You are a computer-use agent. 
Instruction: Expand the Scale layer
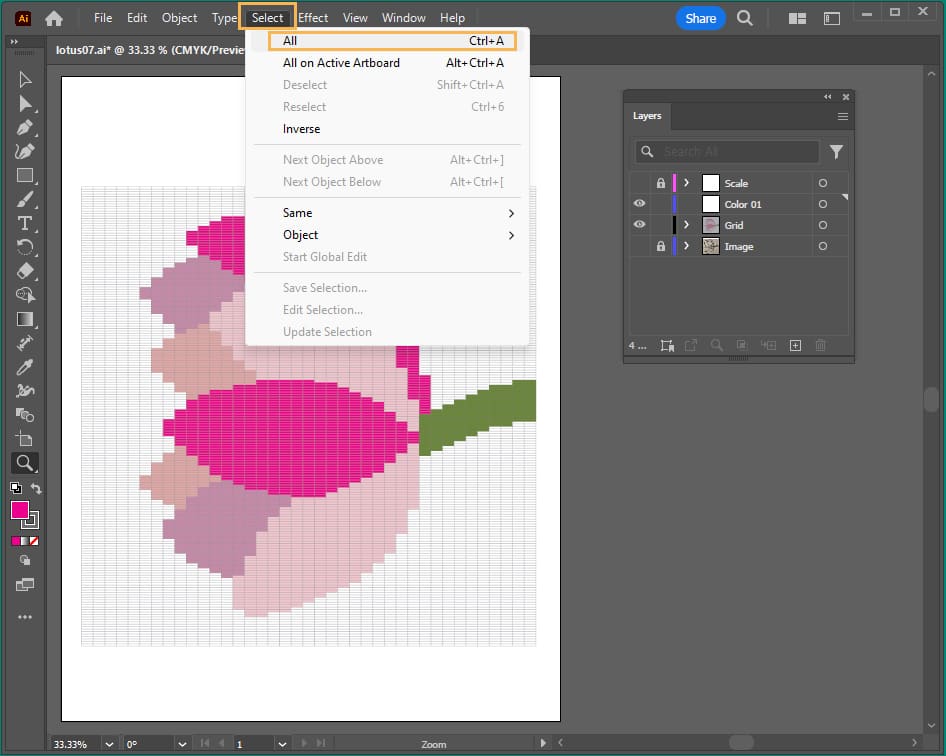point(686,183)
